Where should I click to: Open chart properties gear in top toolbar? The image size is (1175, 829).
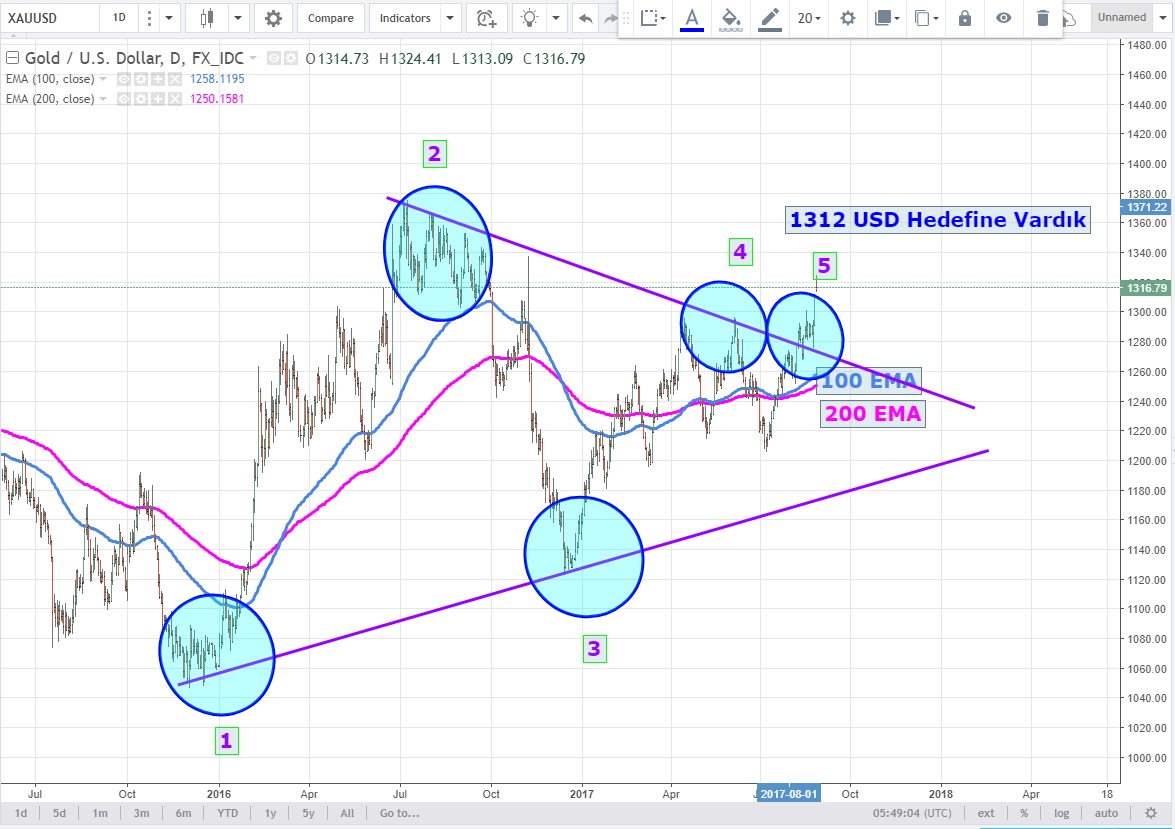click(x=273, y=18)
